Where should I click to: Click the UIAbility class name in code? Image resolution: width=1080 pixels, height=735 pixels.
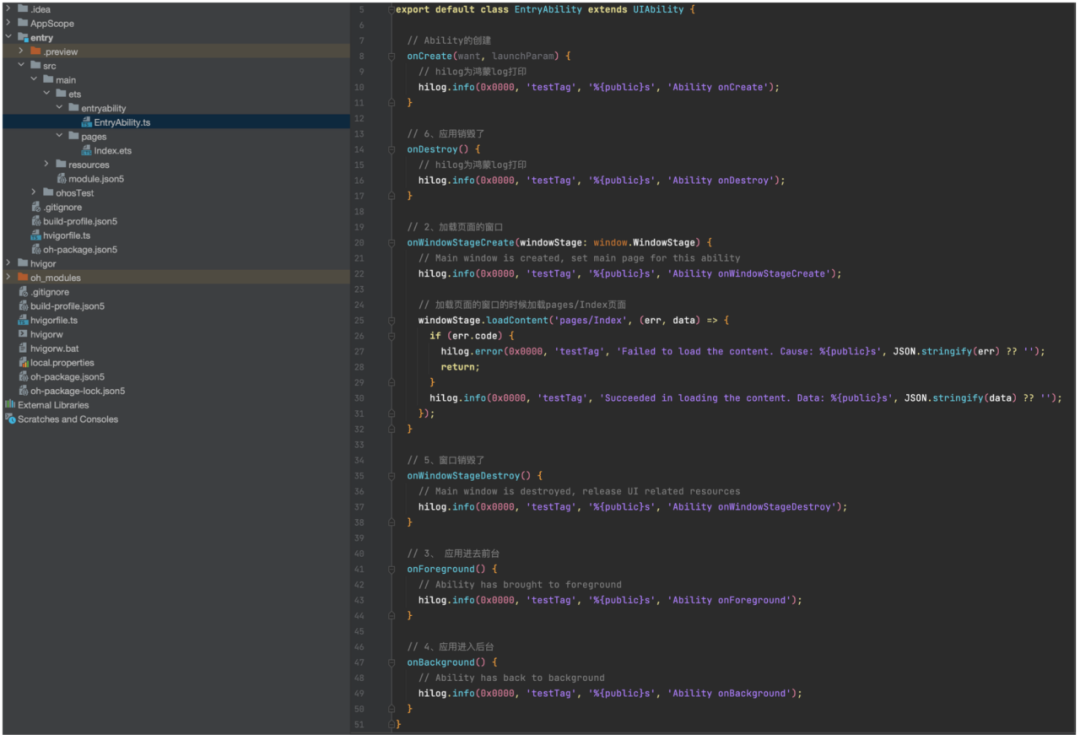tap(658, 10)
